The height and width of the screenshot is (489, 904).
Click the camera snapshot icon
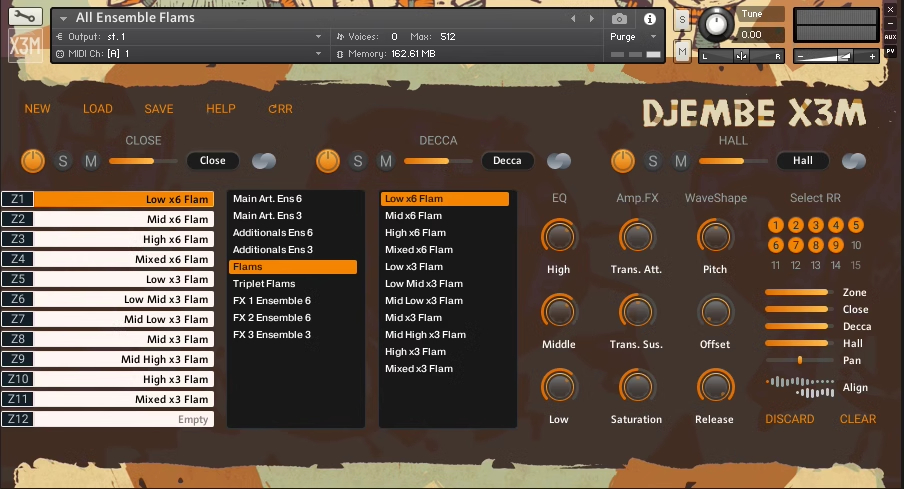(x=619, y=19)
